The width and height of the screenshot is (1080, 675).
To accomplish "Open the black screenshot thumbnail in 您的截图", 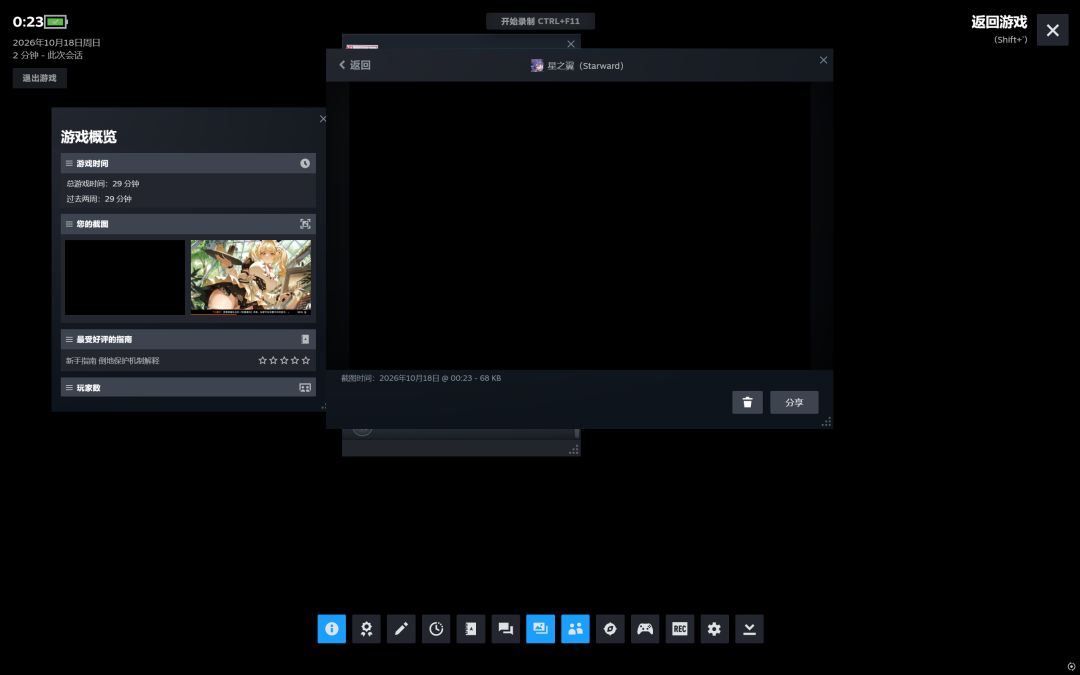I will click(125, 278).
